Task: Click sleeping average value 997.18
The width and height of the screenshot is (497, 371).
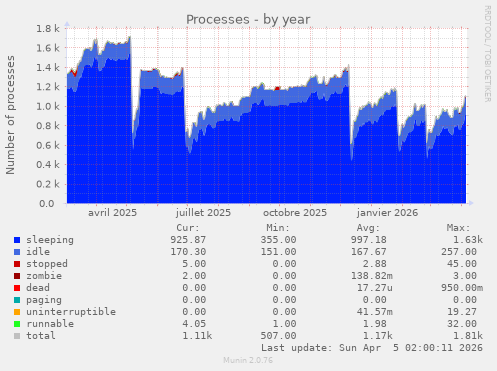Action: (369, 240)
